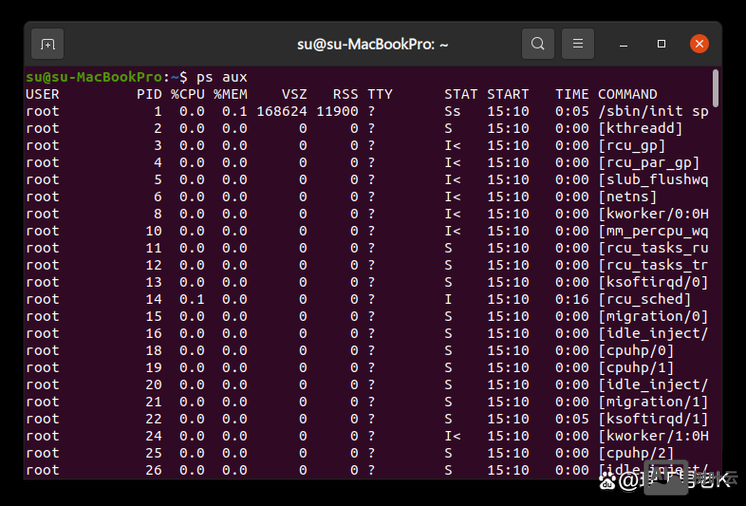Click the [rcu_sched] process name
Viewport: 746px width, 506px height.
point(644,299)
